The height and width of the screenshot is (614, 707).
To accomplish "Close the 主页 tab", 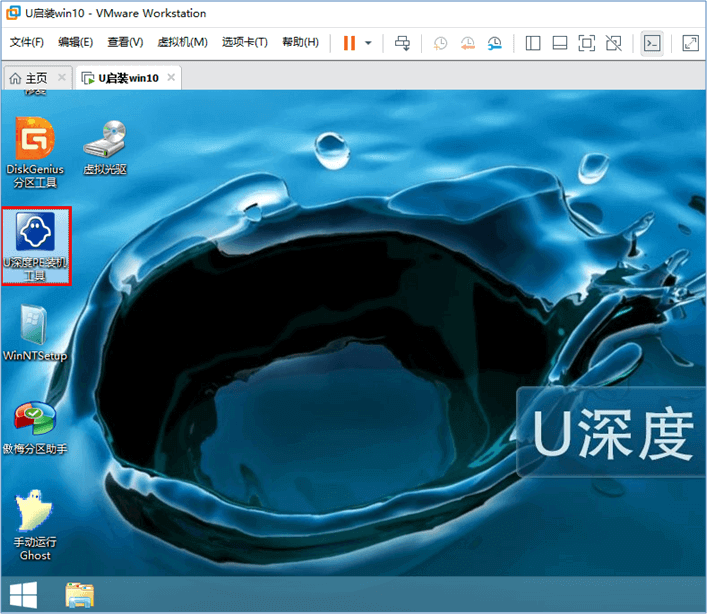I will (62, 78).
